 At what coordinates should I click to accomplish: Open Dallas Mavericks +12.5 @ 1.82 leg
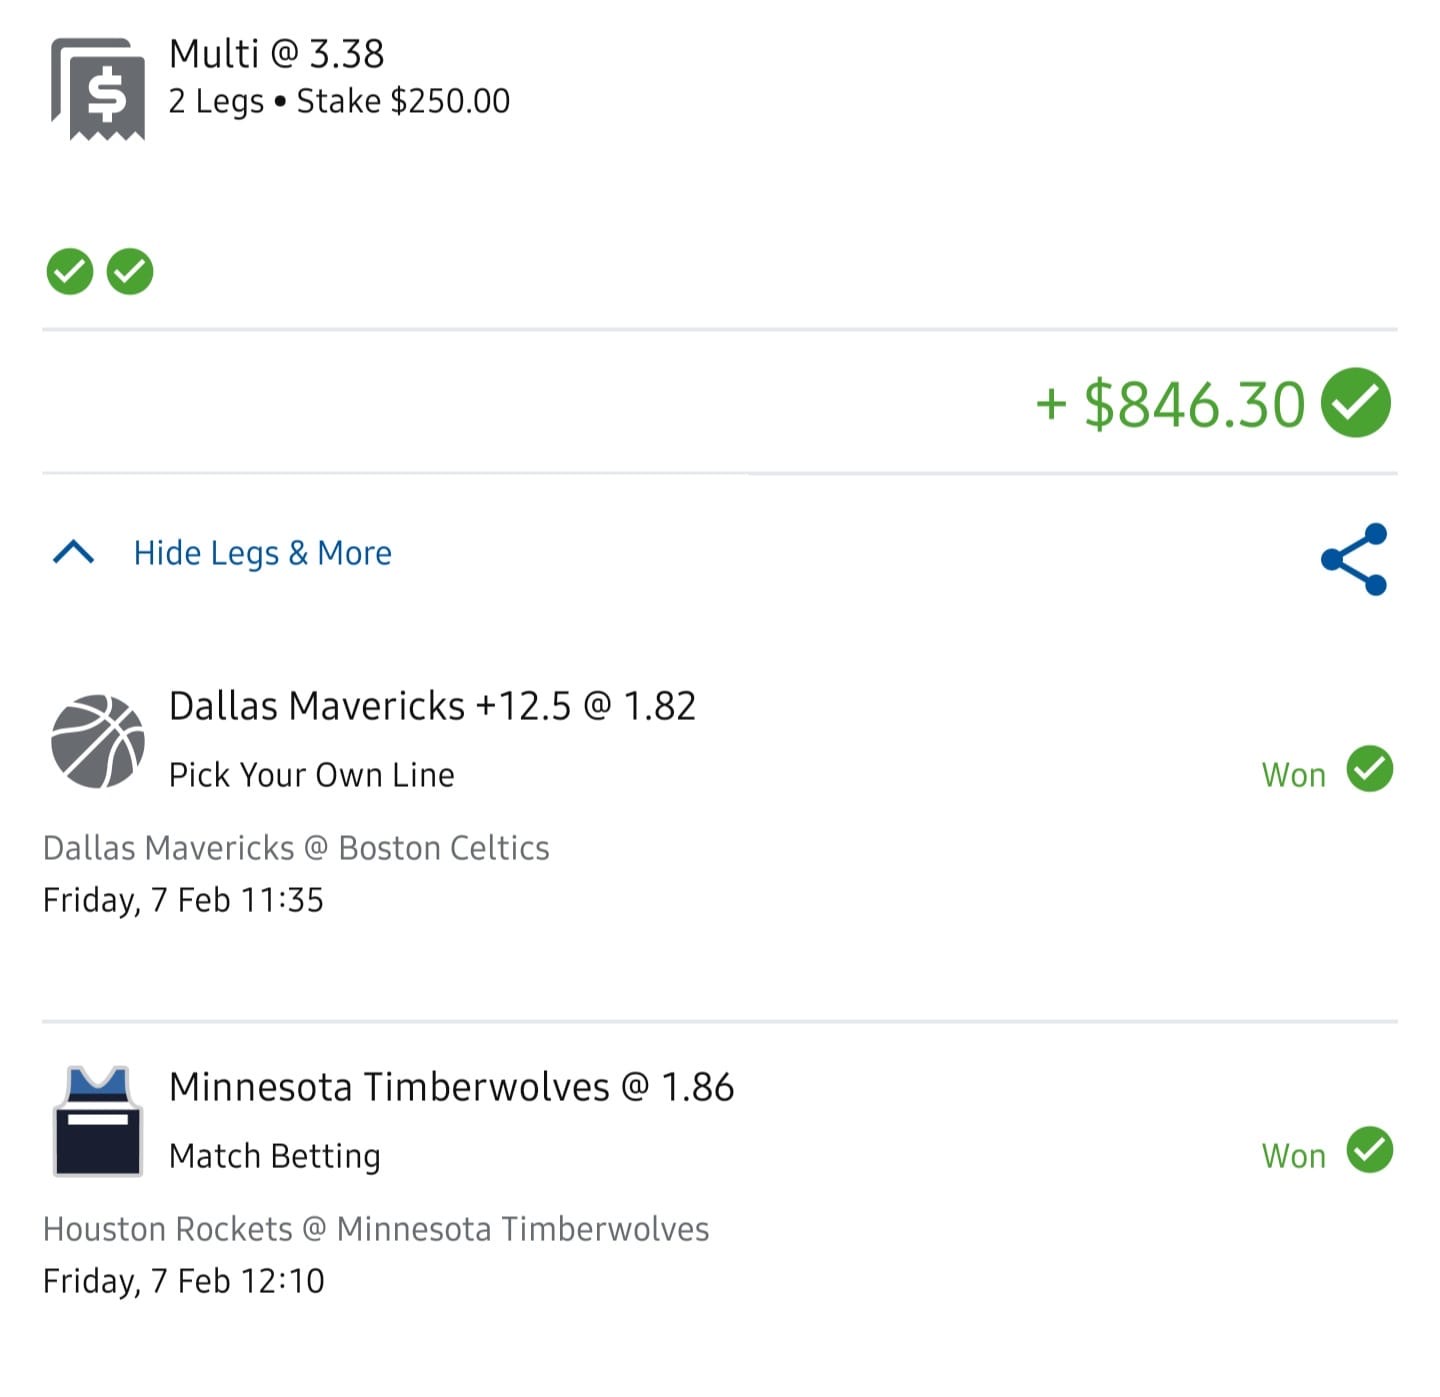click(432, 706)
